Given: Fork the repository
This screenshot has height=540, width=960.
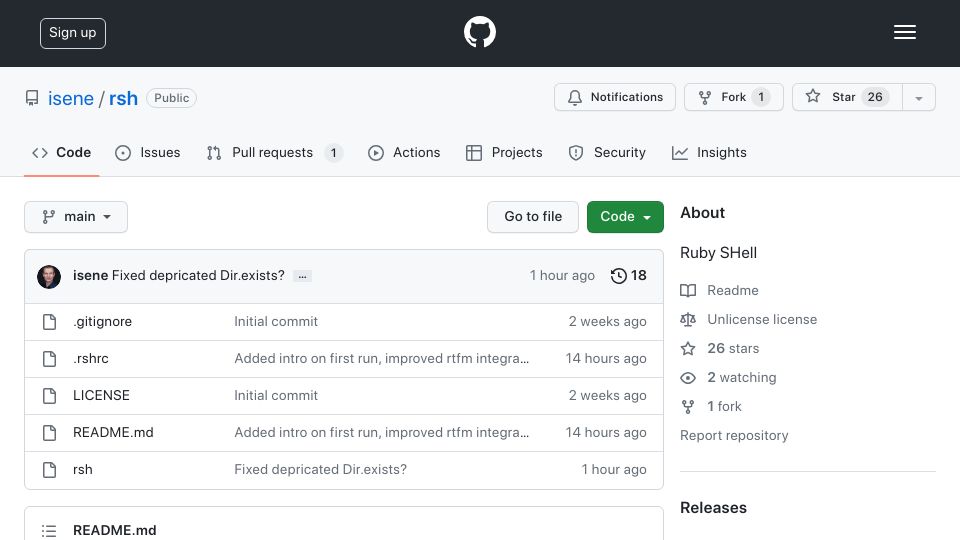Looking at the screenshot, I should (733, 97).
